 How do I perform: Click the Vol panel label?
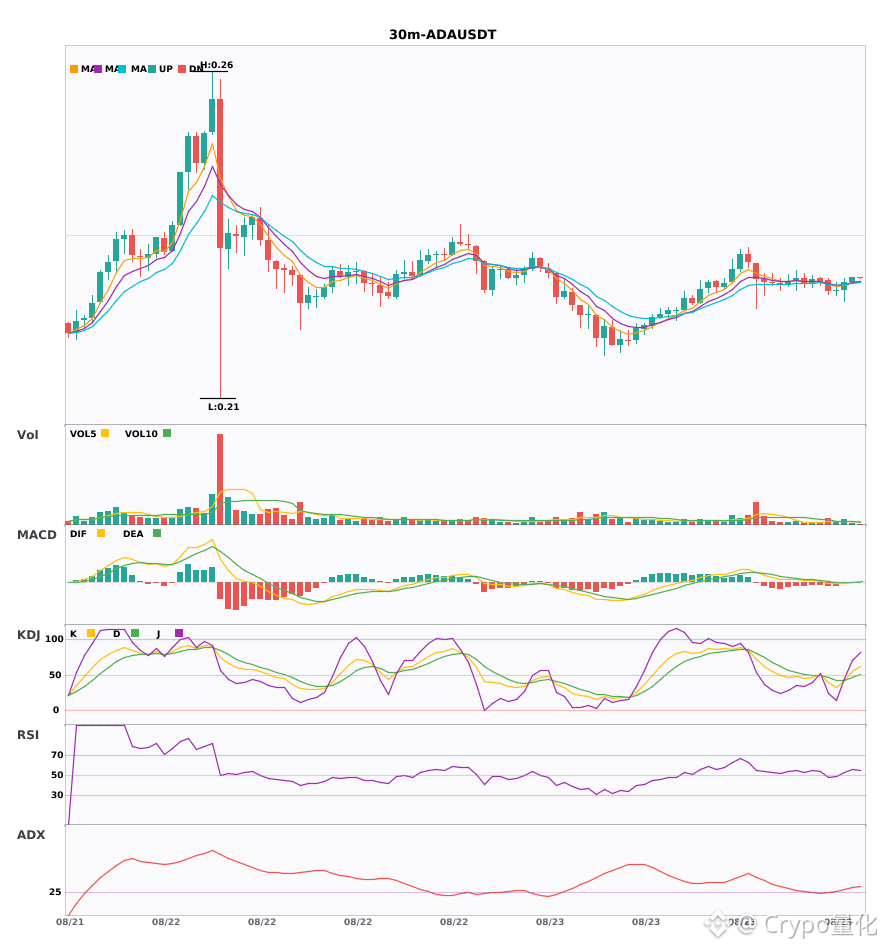point(28,435)
